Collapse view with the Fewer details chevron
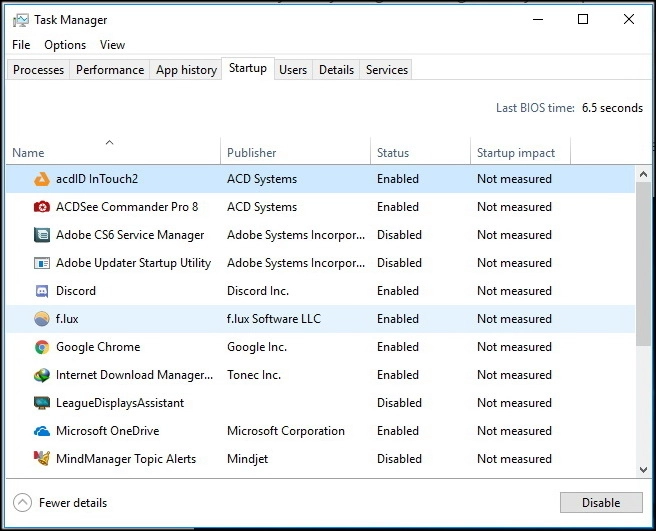Screen dimensions: 656x531 pos(23,503)
